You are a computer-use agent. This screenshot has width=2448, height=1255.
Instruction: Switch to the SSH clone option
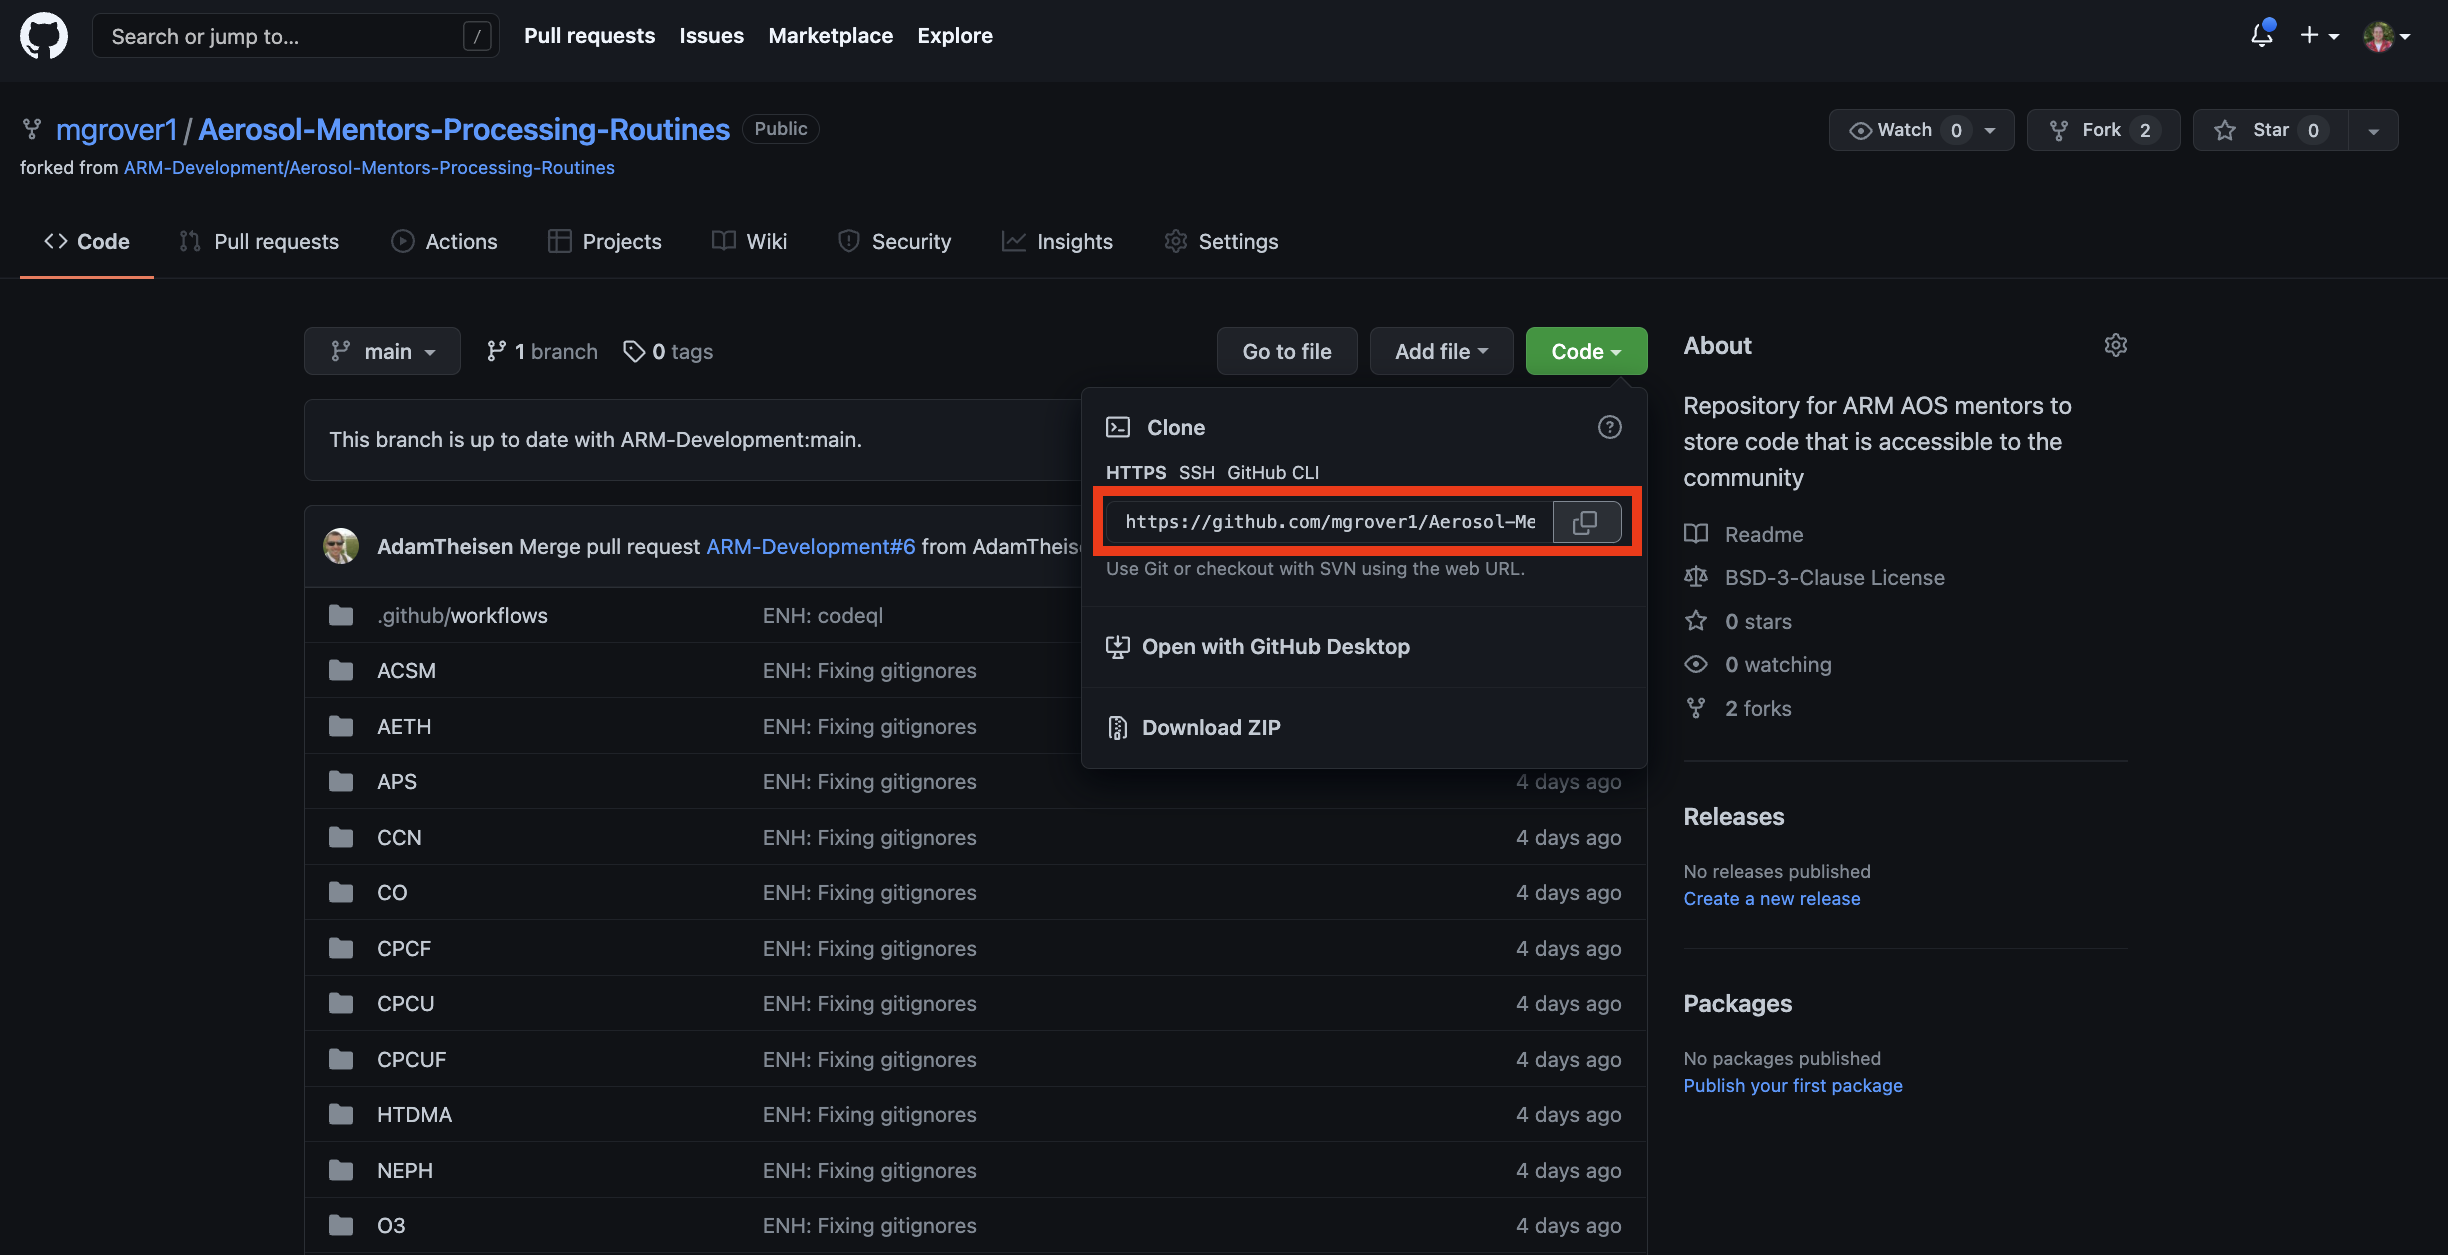1197,472
